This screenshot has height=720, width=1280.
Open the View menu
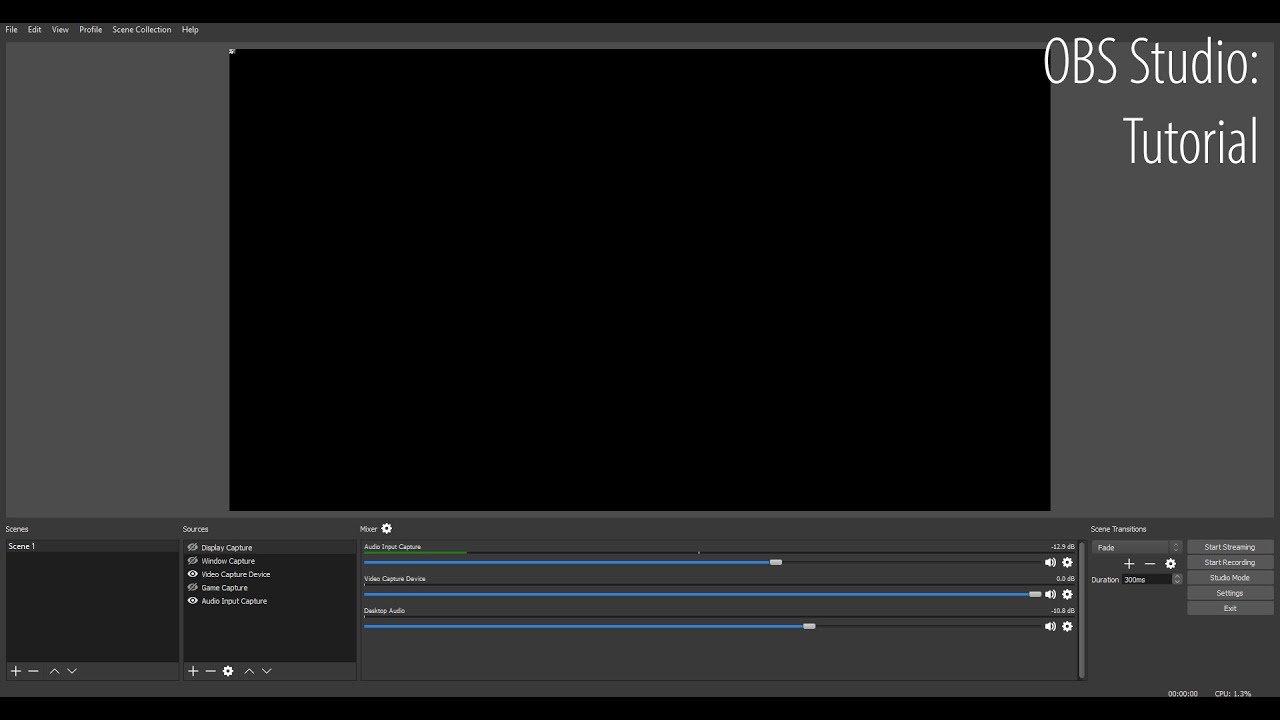point(60,30)
